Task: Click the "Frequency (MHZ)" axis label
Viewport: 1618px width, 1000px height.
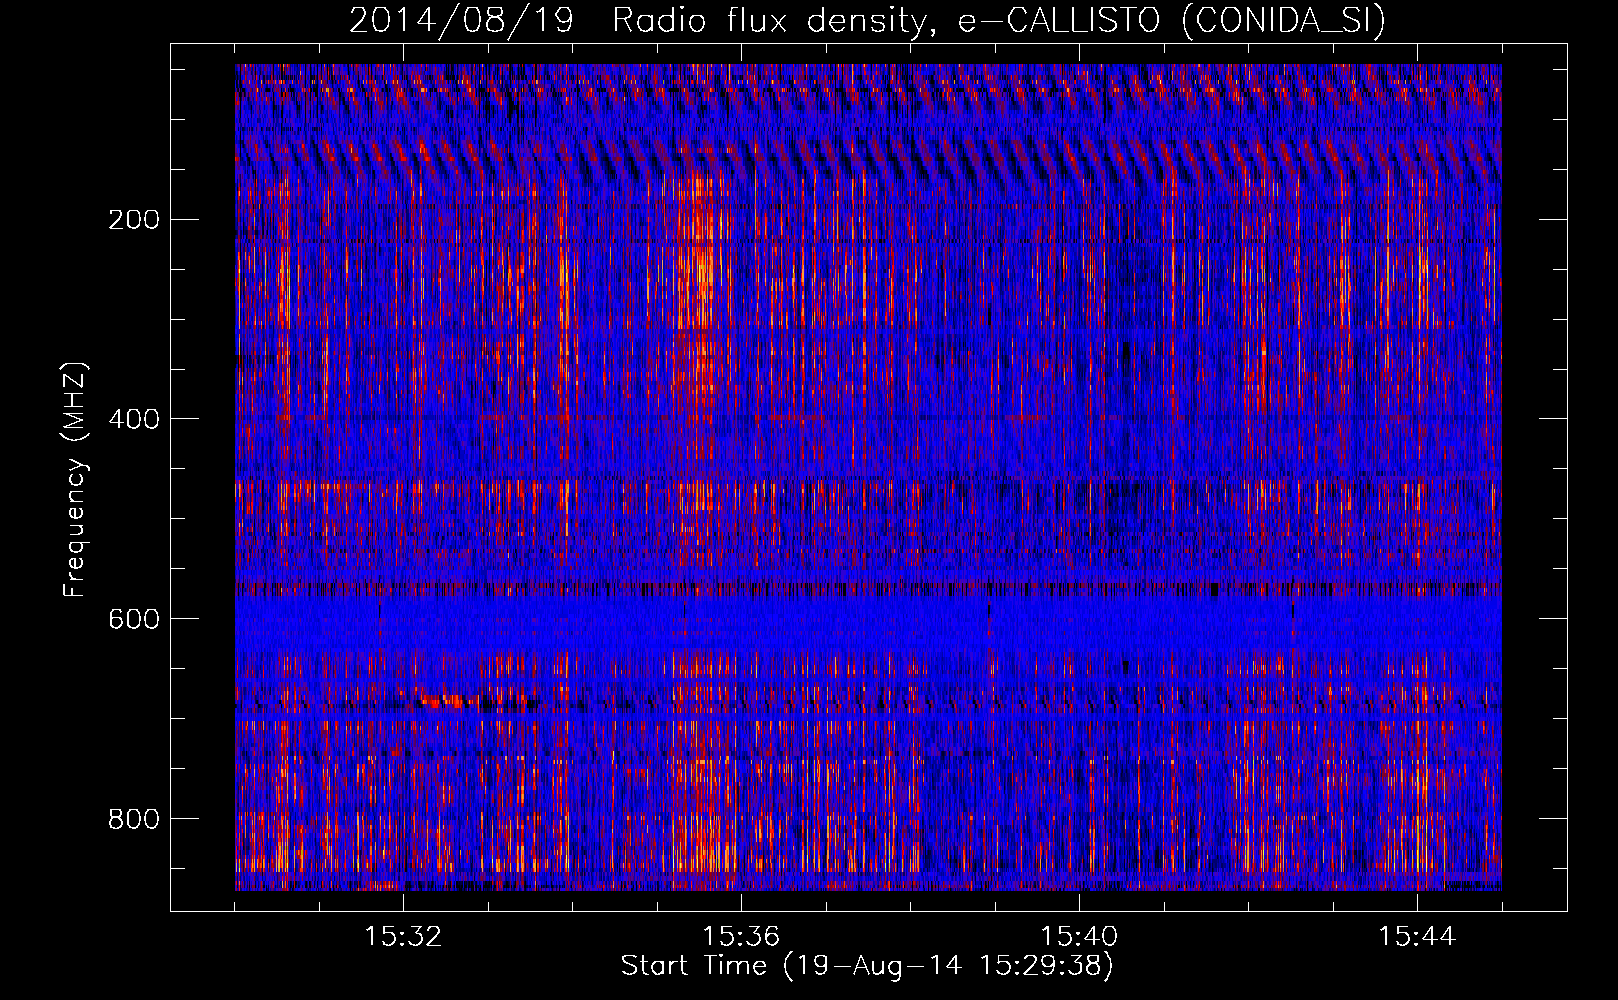Action: (x=75, y=480)
